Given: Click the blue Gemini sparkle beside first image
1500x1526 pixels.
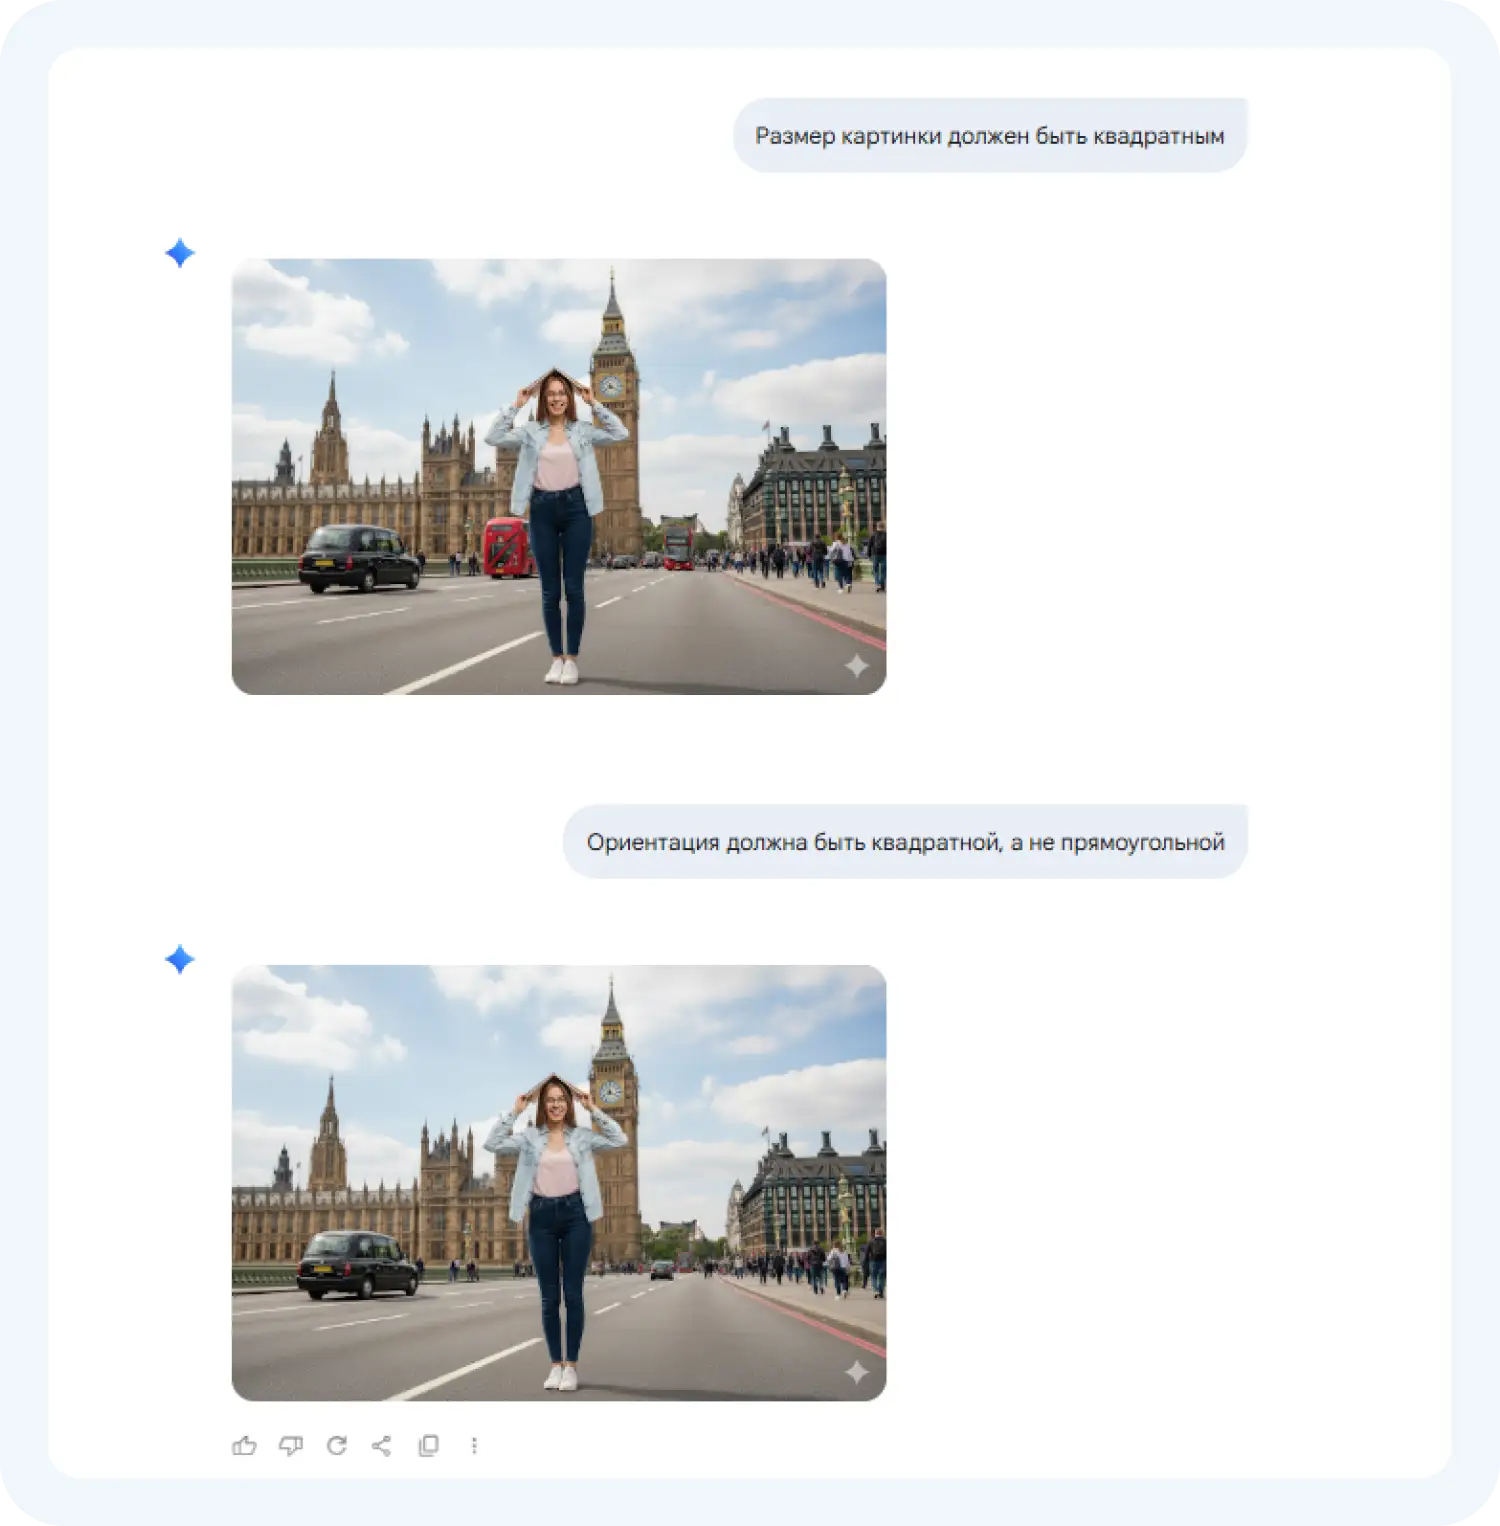Looking at the screenshot, I should (x=180, y=253).
